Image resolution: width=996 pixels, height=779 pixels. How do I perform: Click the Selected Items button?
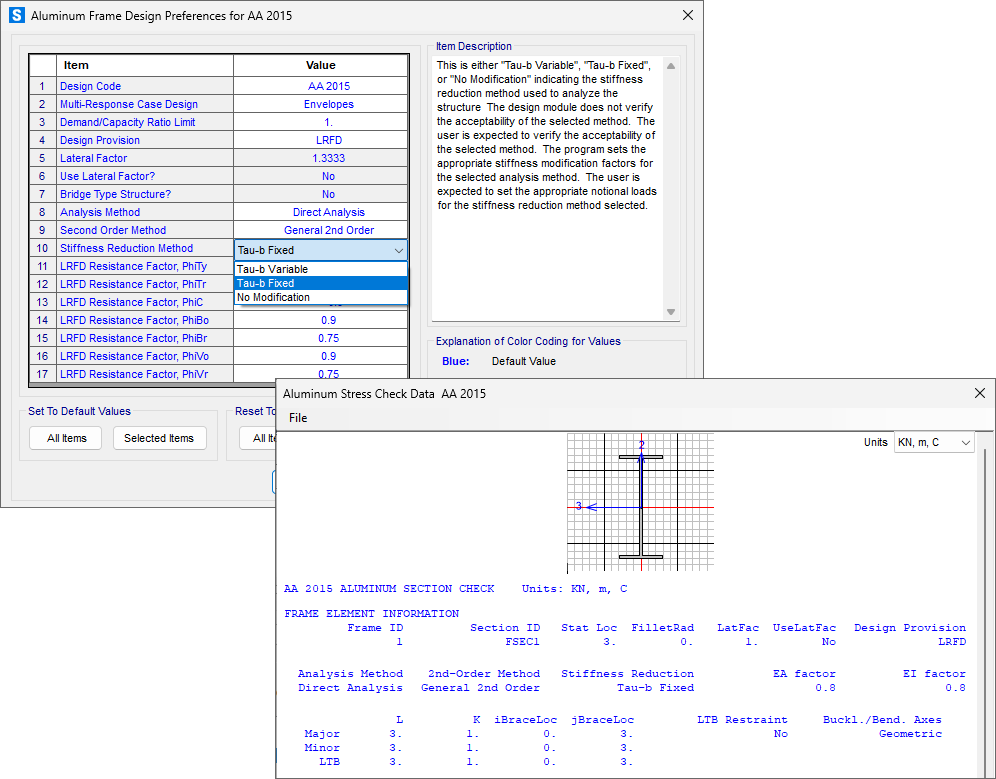pyautogui.click(x=159, y=438)
